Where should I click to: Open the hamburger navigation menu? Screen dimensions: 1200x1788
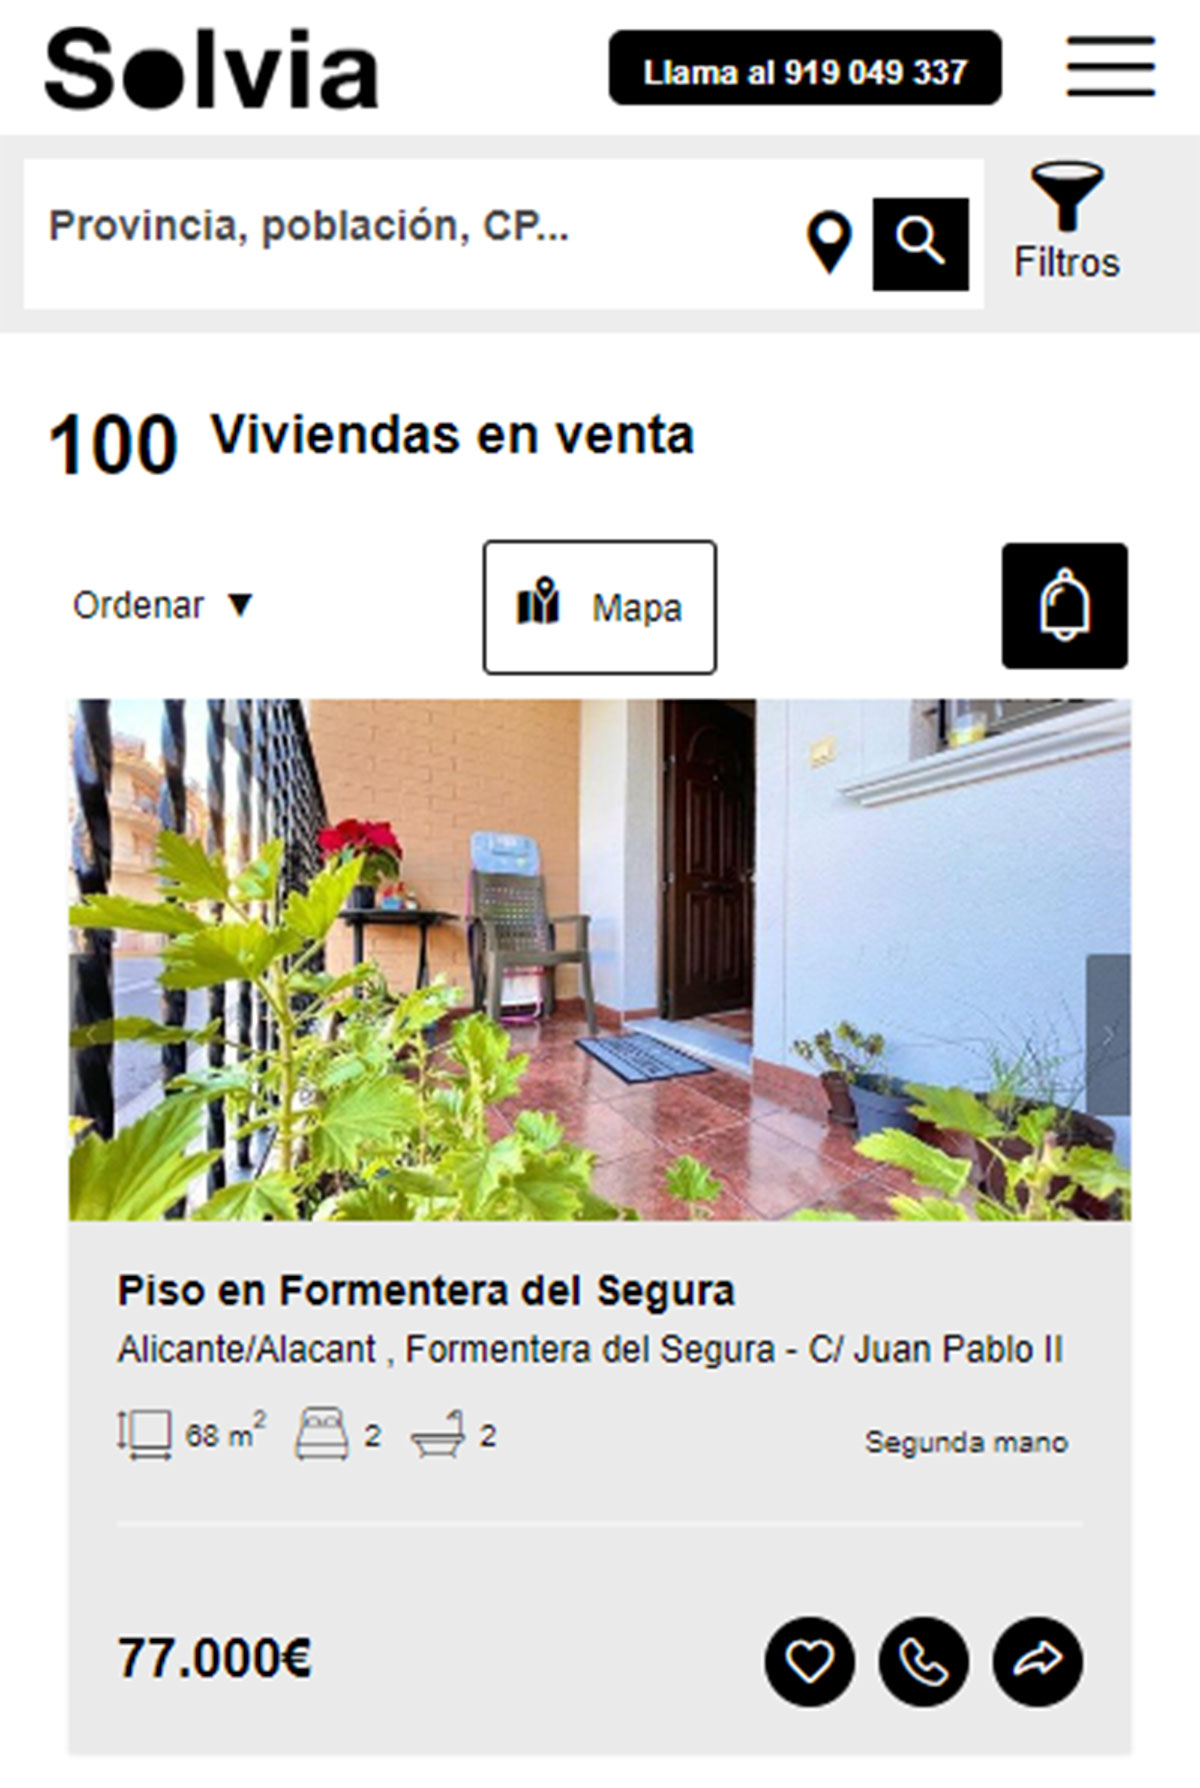pyautogui.click(x=1110, y=67)
